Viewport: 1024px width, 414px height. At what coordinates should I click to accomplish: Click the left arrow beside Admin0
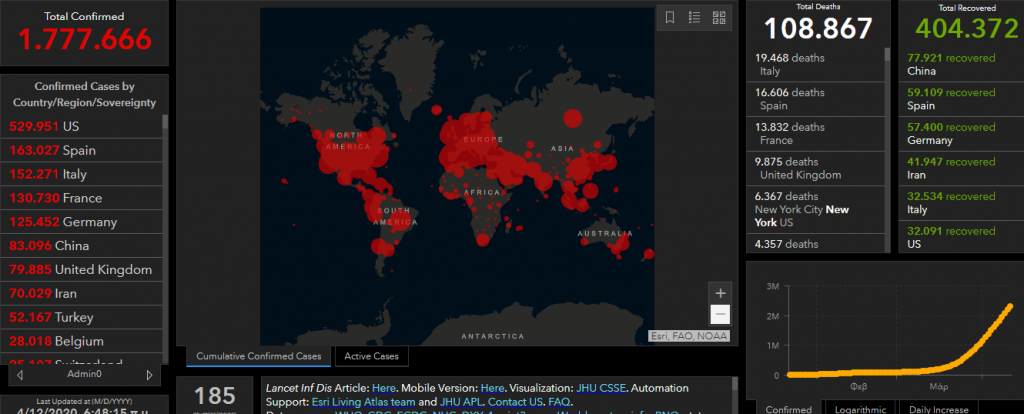point(19,375)
